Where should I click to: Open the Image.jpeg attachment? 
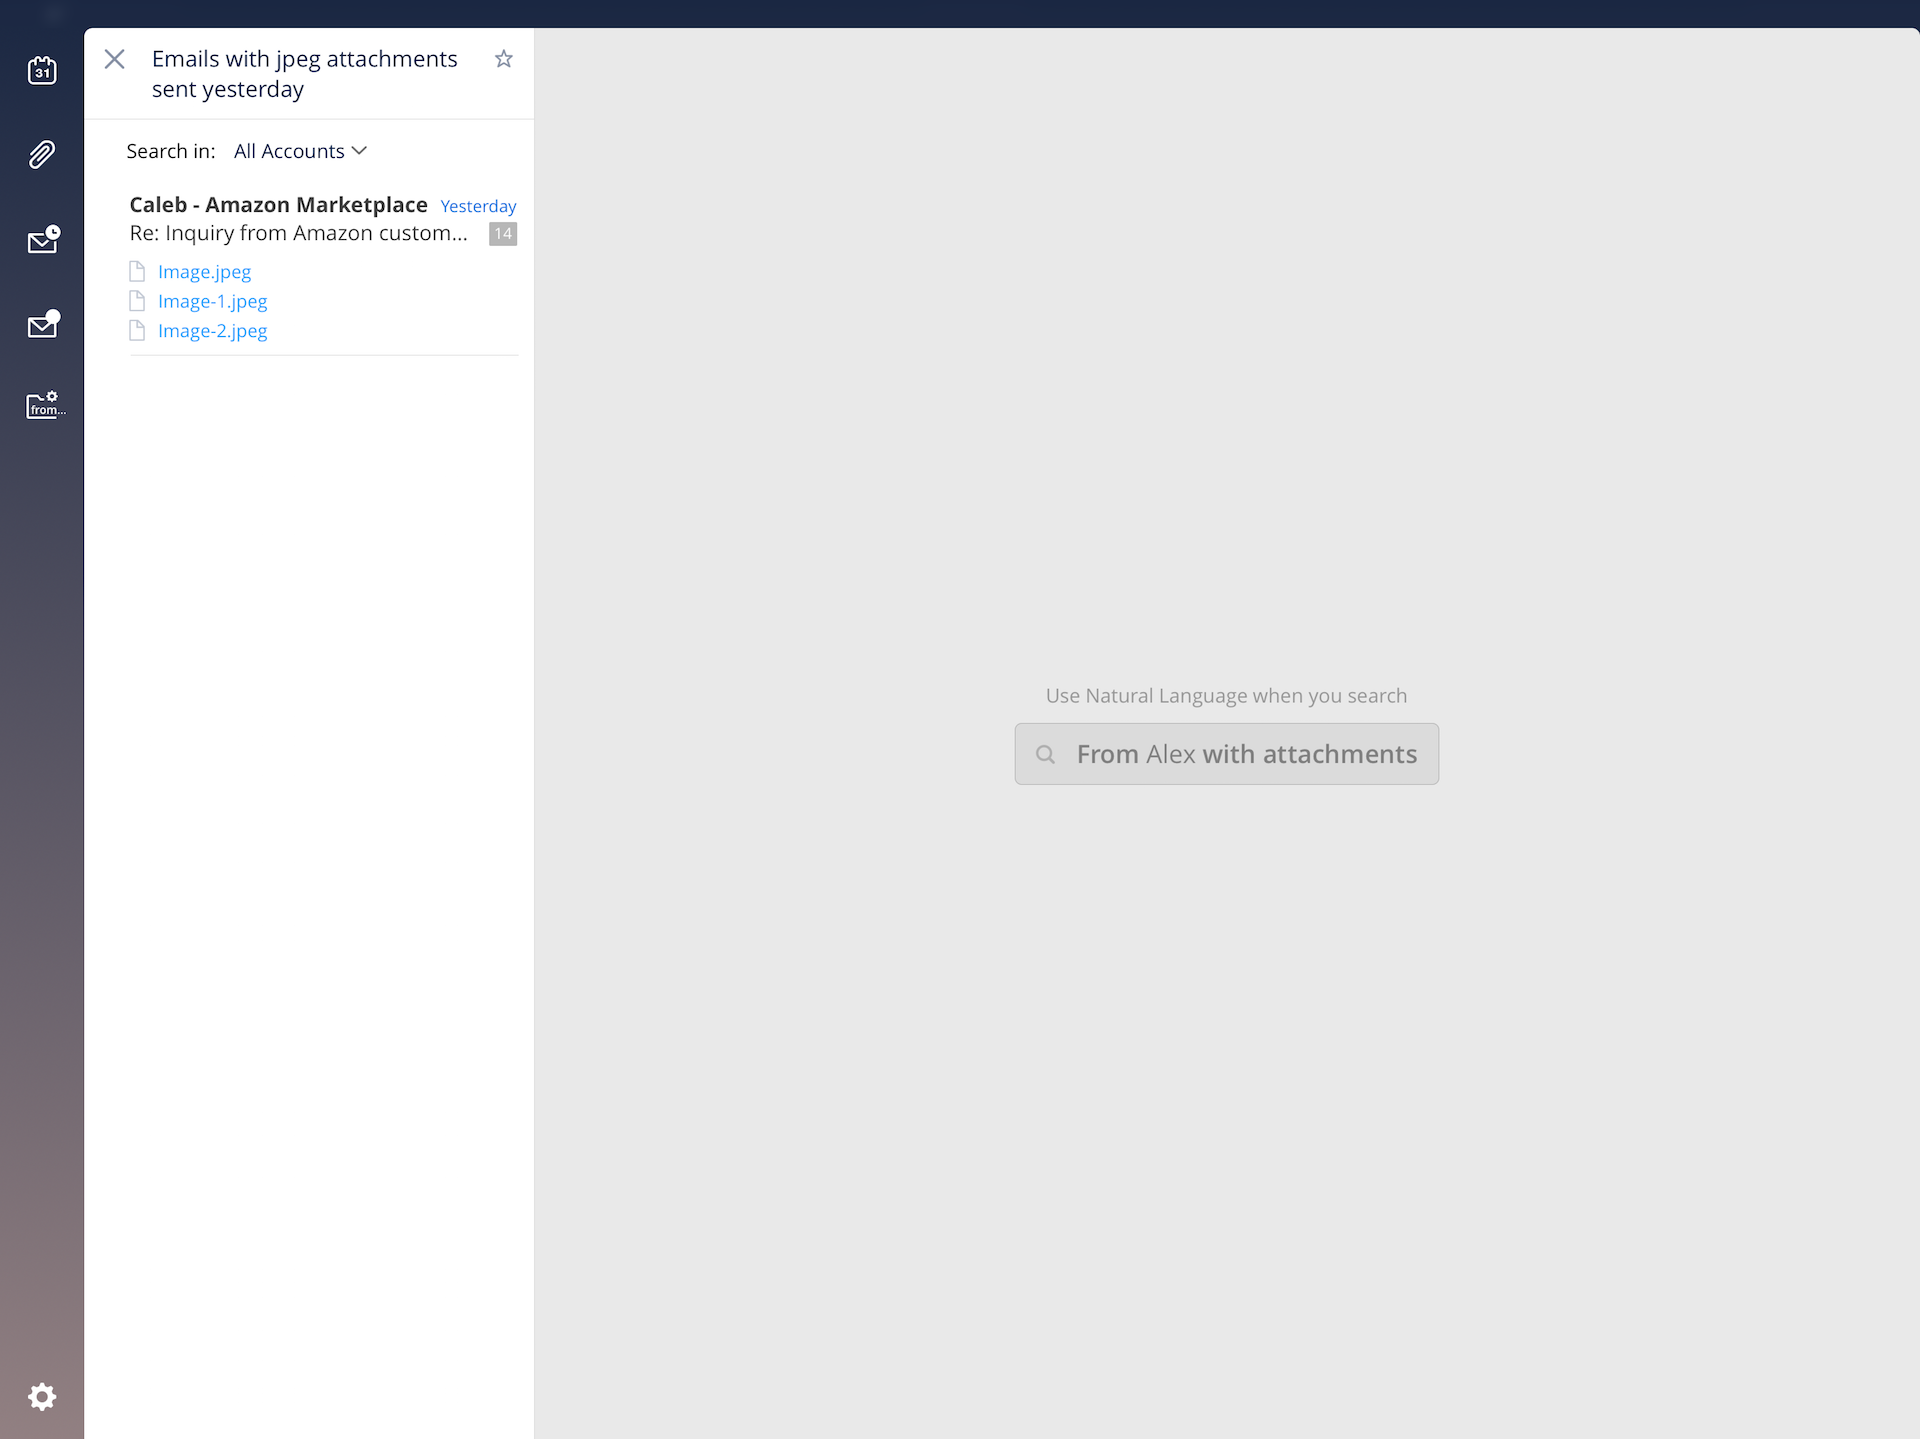pos(204,272)
